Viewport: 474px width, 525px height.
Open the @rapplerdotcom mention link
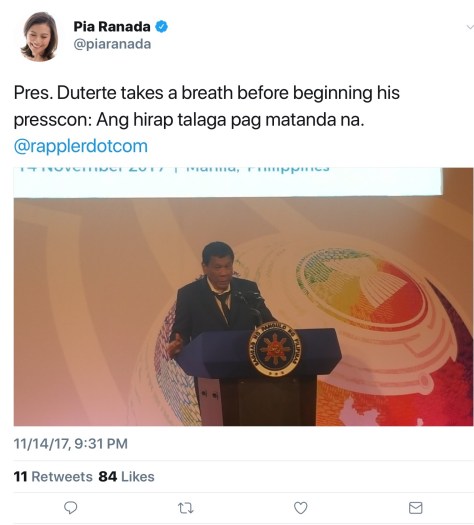[81, 146]
